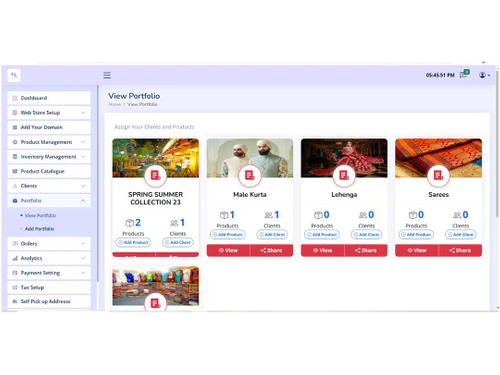Open the Tax Setup menu item
This screenshot has width=500, height=375.
49,287
